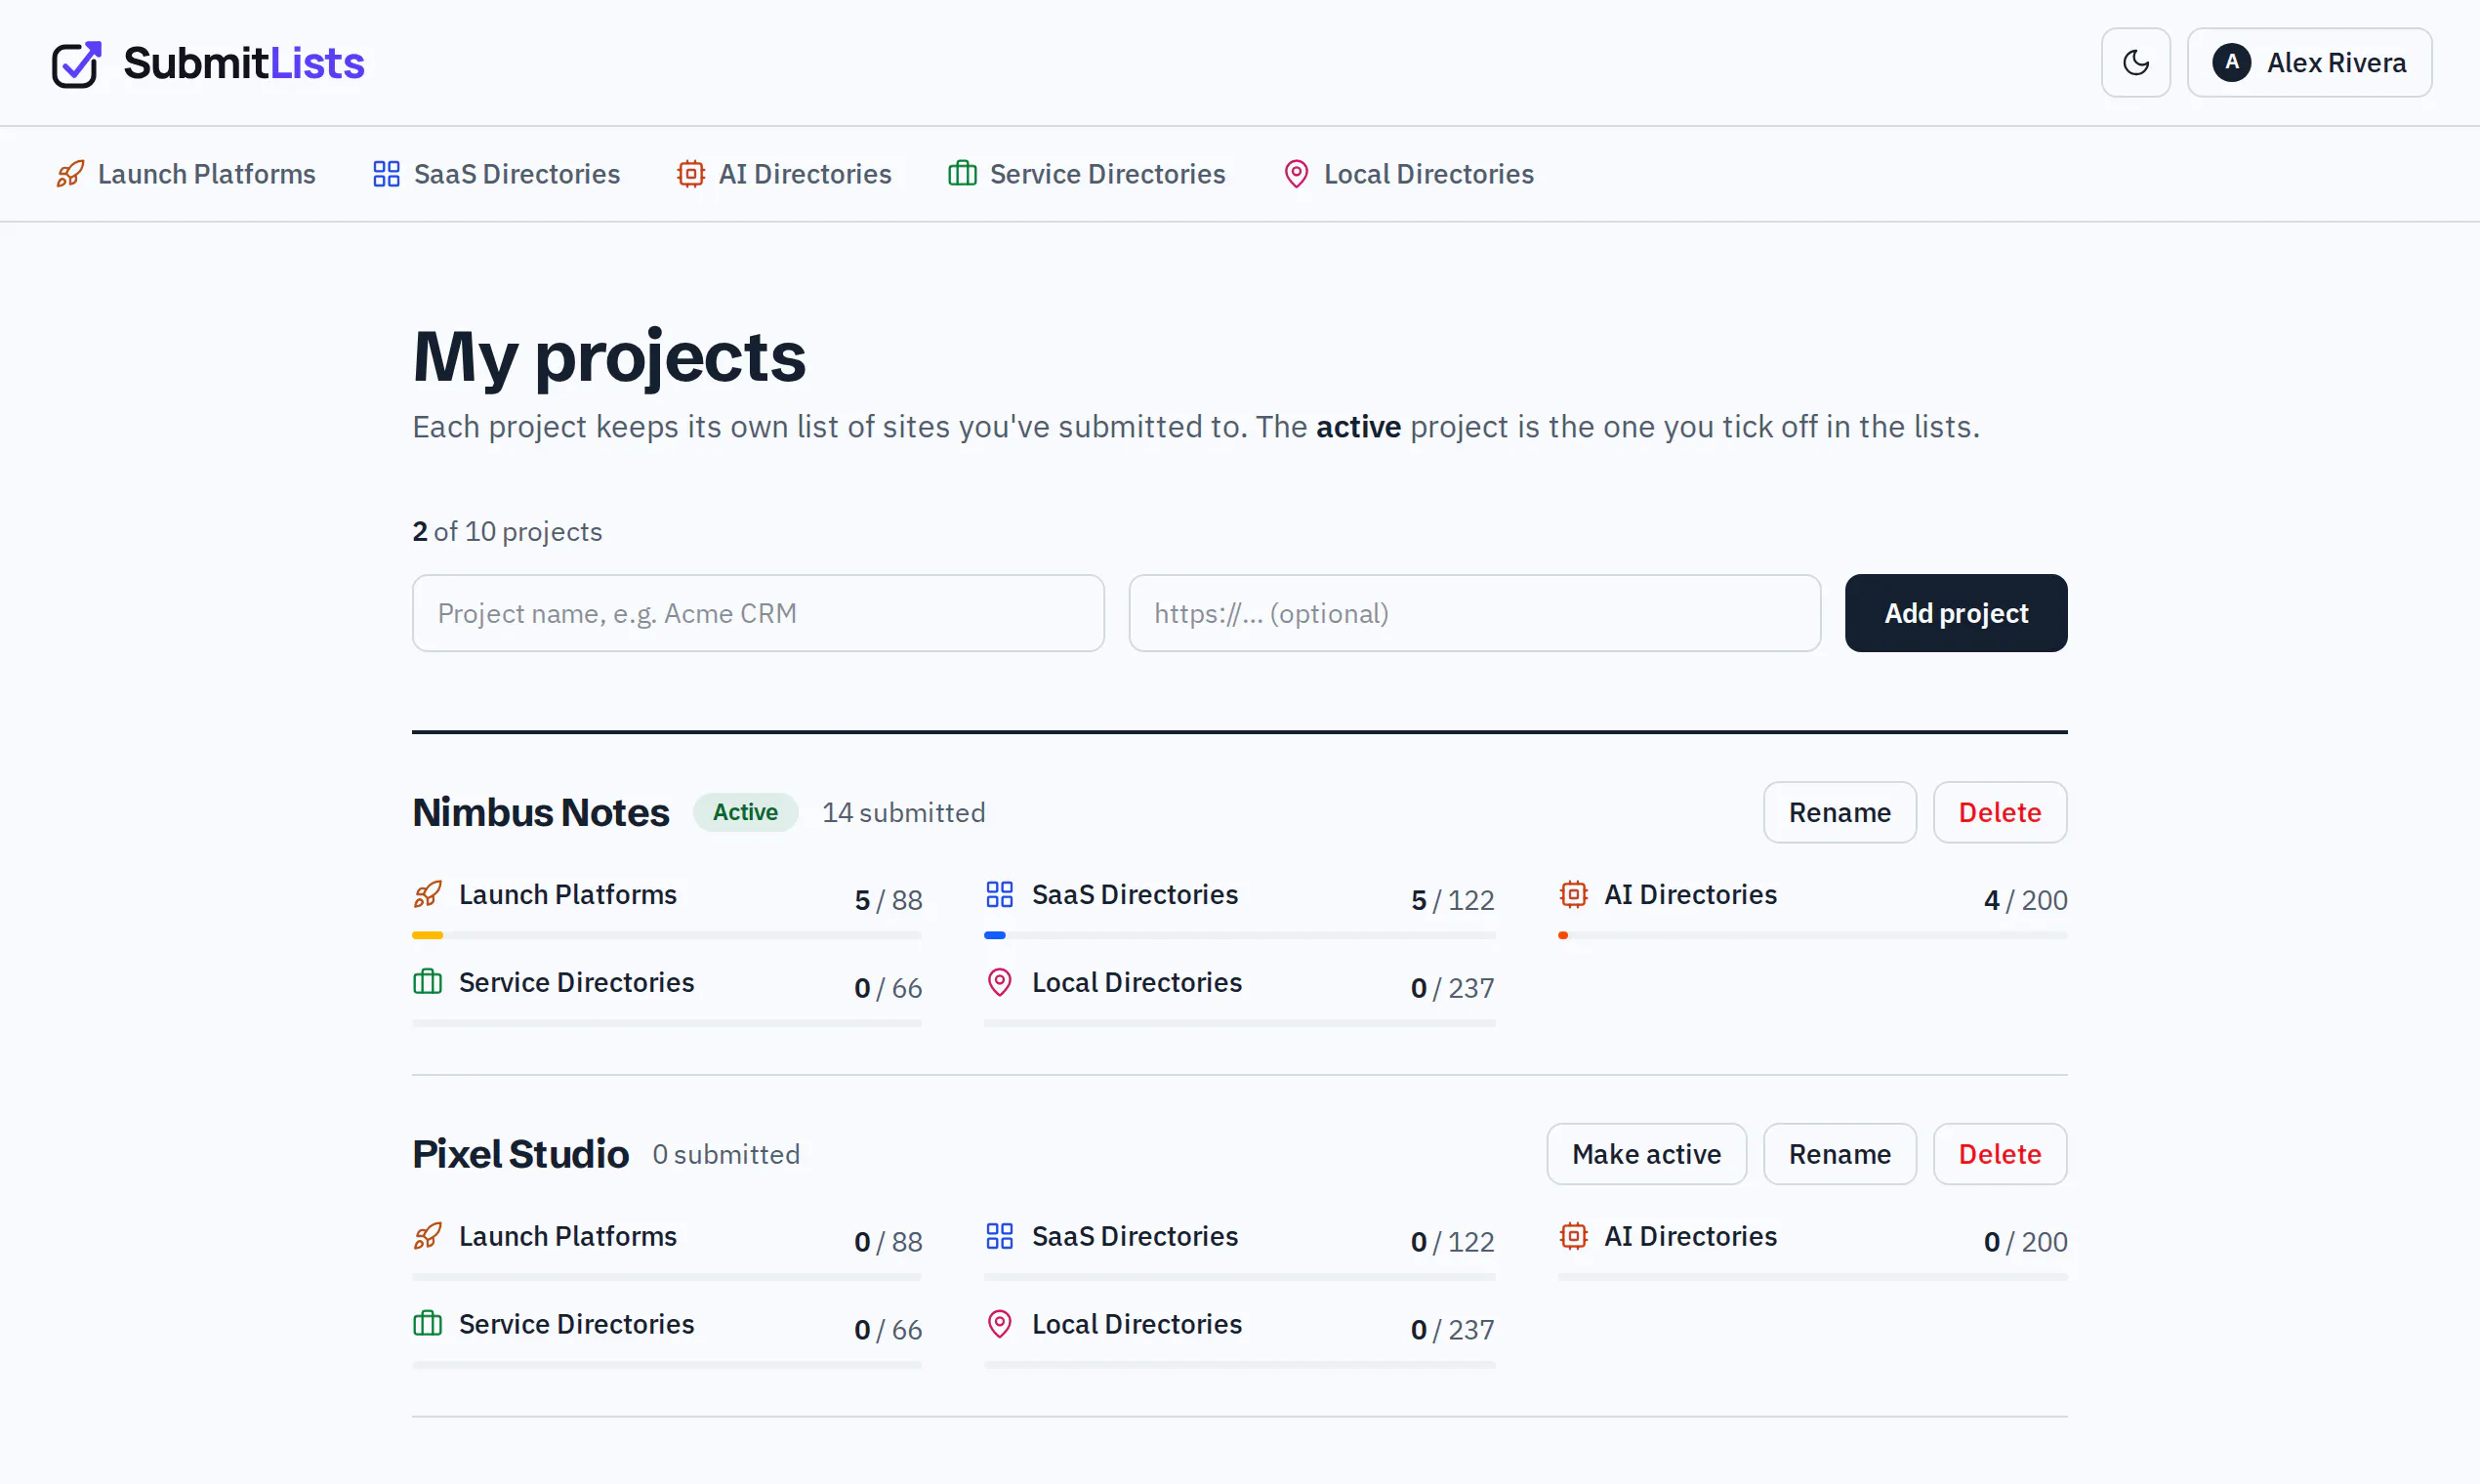Click the Add project button
2480x1484 pixels.
[x=1956, y=613]
